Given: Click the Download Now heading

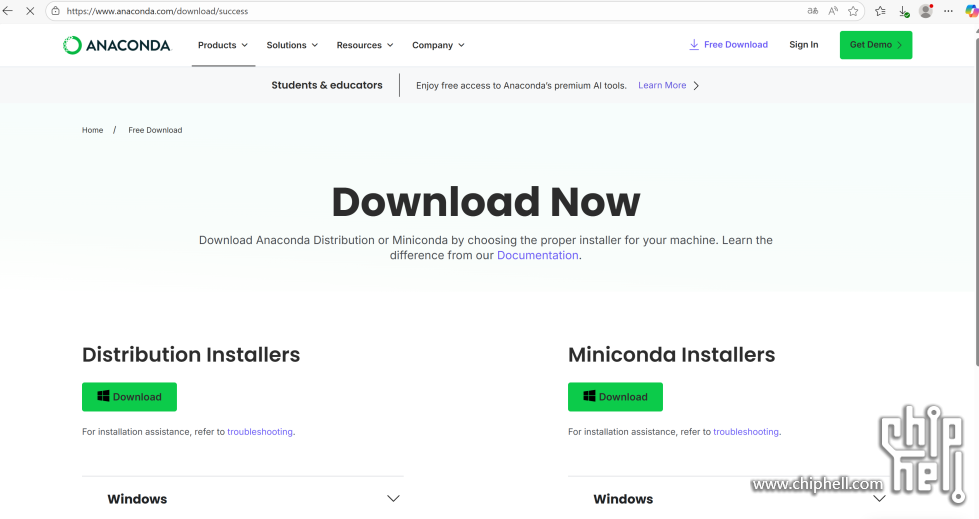Looking at the screenshot, I should [x=486, y=202].
